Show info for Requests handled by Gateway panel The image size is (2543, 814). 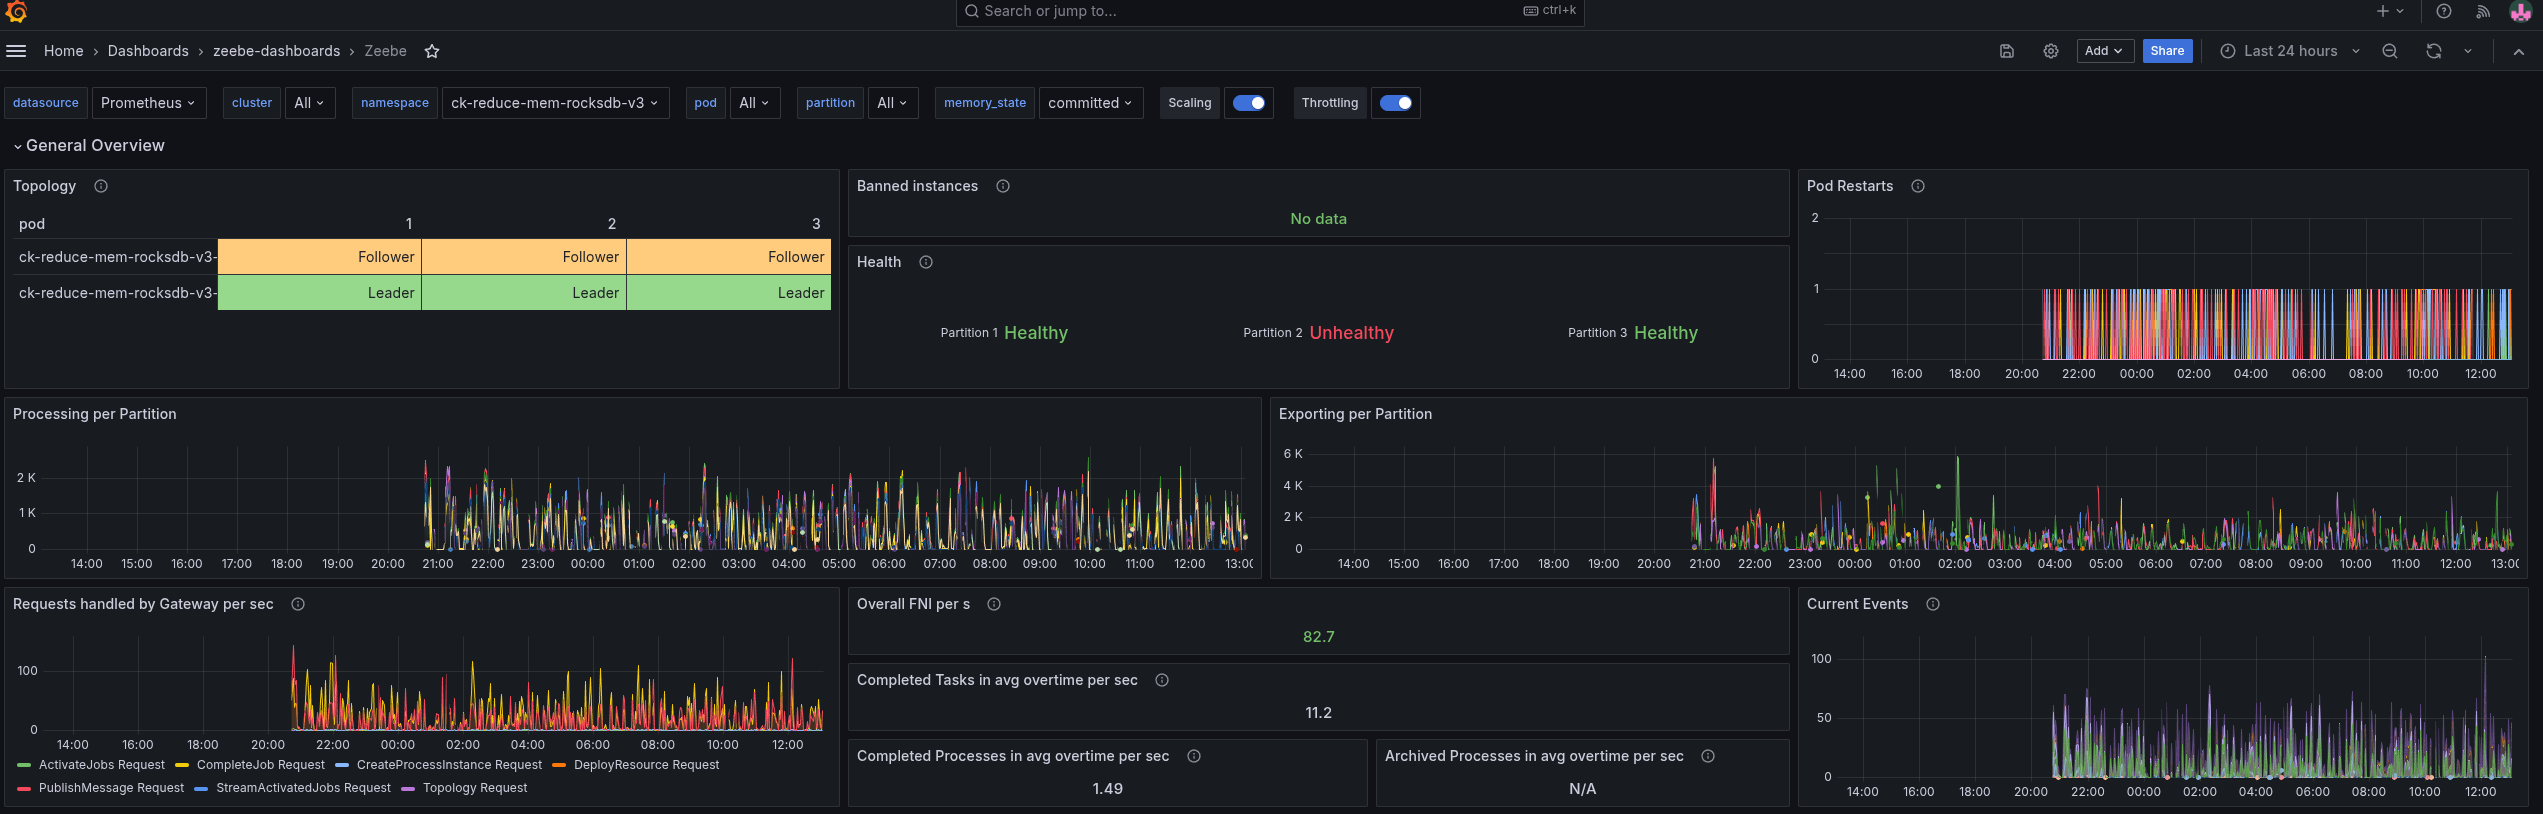[x=298, y=604]
